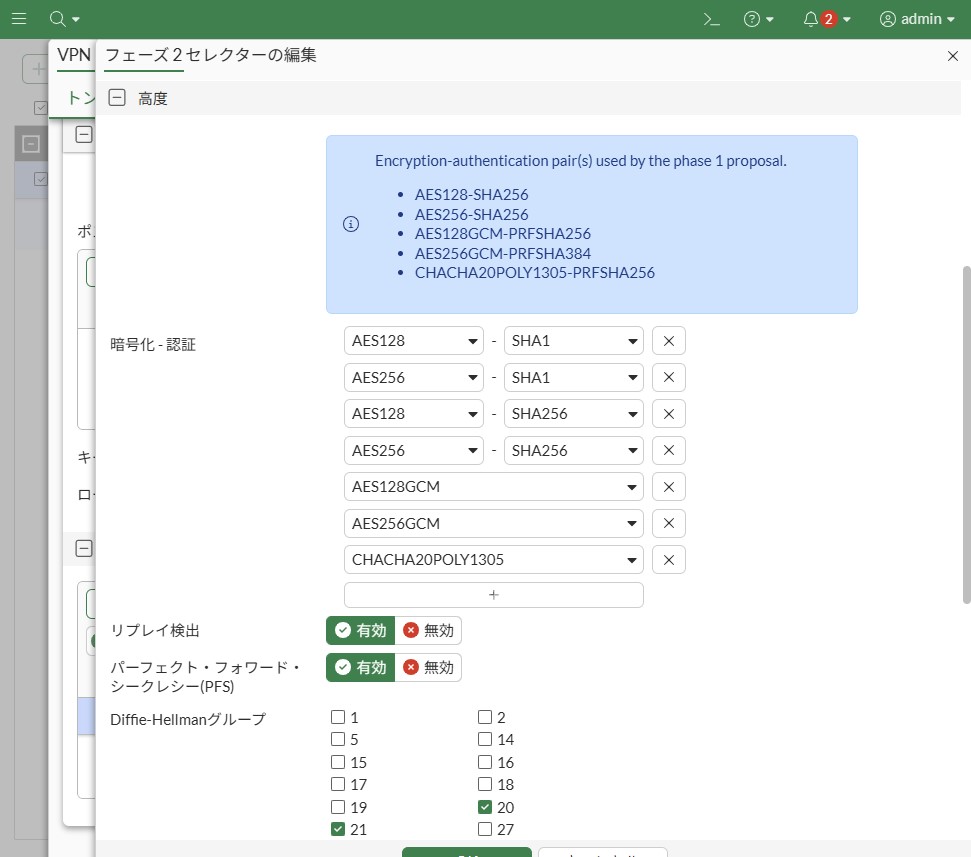Open the notifications bell icon
971x857 pixels.
pyautogui.click(x=810, y=19)
